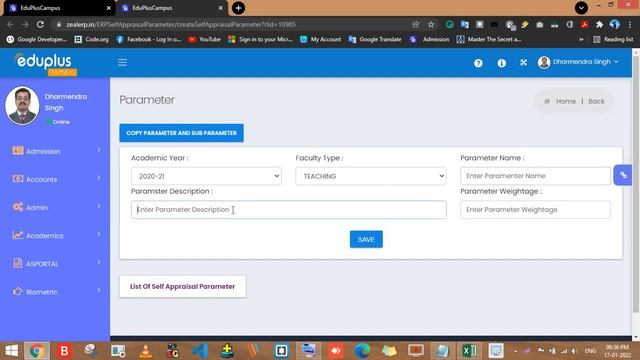
Task: Open the Admission sidebar menu item
Action: [55, 151]
